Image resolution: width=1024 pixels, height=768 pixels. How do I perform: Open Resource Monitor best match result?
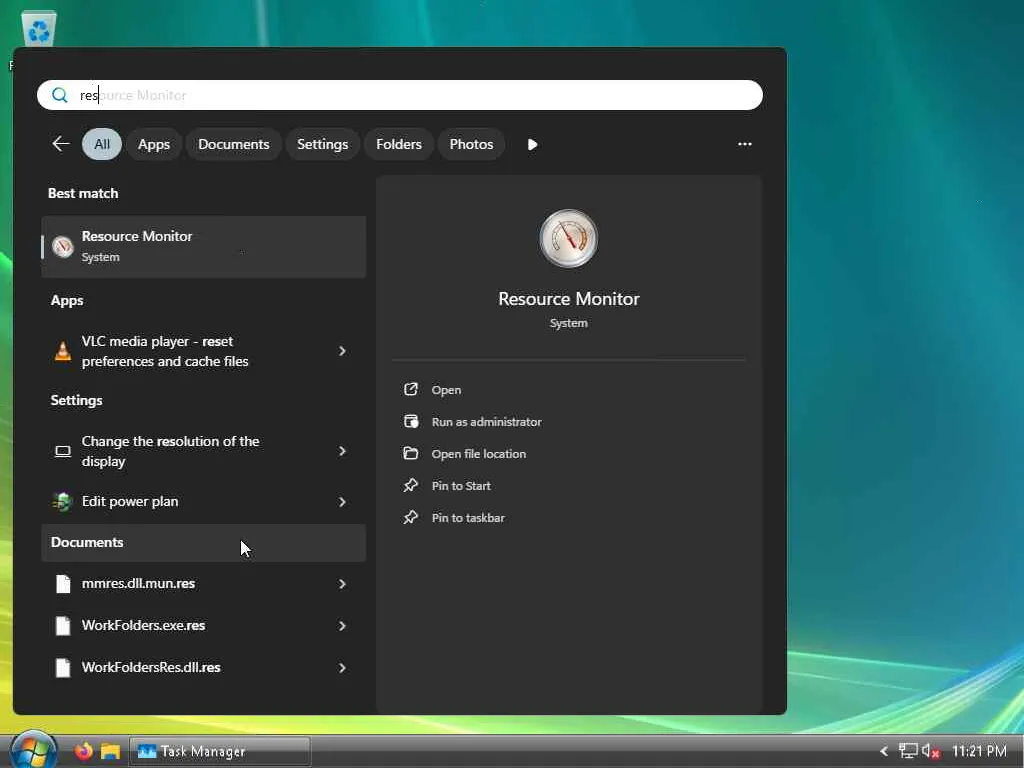[204, 247]
